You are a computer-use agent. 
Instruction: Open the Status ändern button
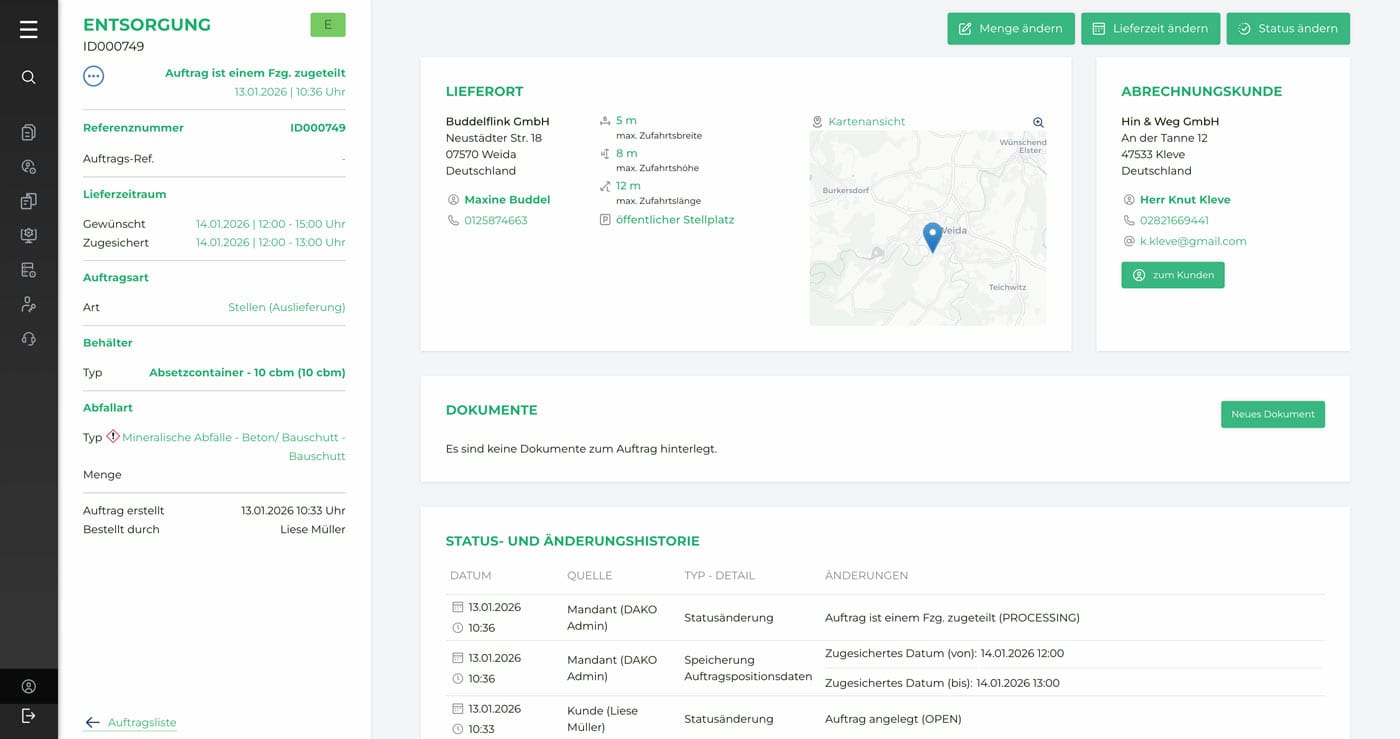(1287, 29)
